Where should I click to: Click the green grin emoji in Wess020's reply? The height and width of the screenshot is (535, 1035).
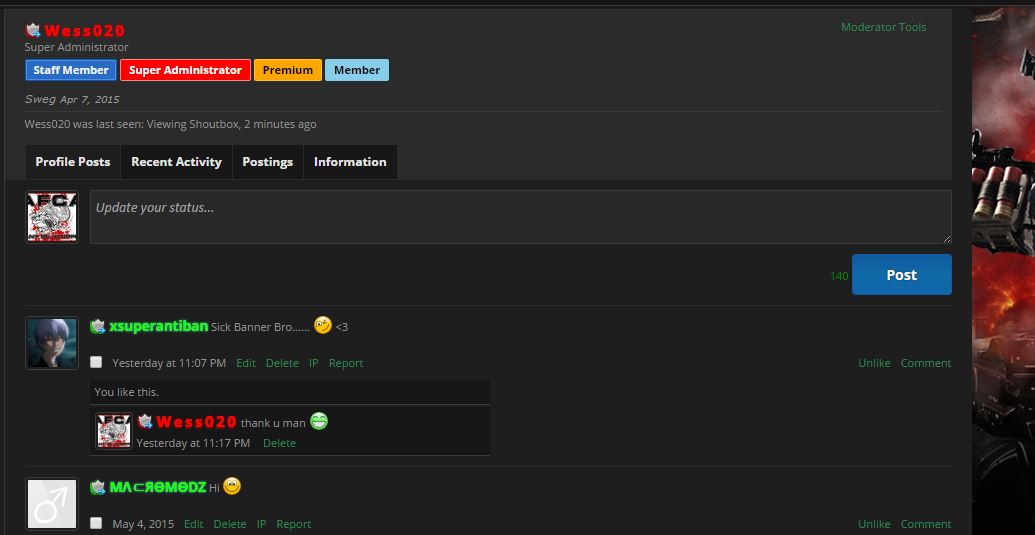pos(319,421)
